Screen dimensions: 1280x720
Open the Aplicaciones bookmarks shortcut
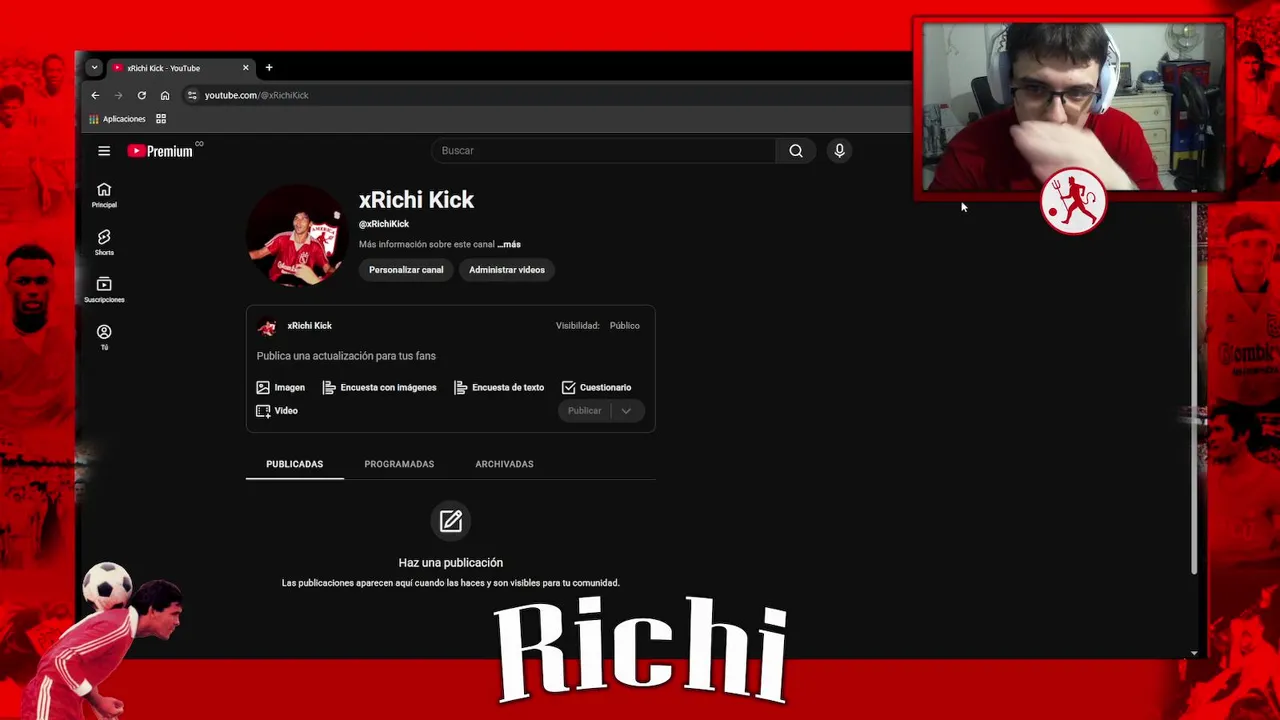pyautogui.click(x=118, y=119)
